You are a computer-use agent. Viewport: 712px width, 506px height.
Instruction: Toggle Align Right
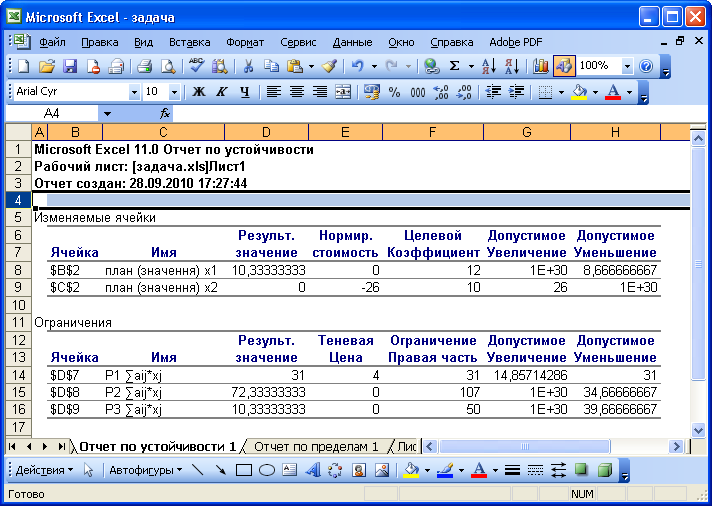point(320,92)
